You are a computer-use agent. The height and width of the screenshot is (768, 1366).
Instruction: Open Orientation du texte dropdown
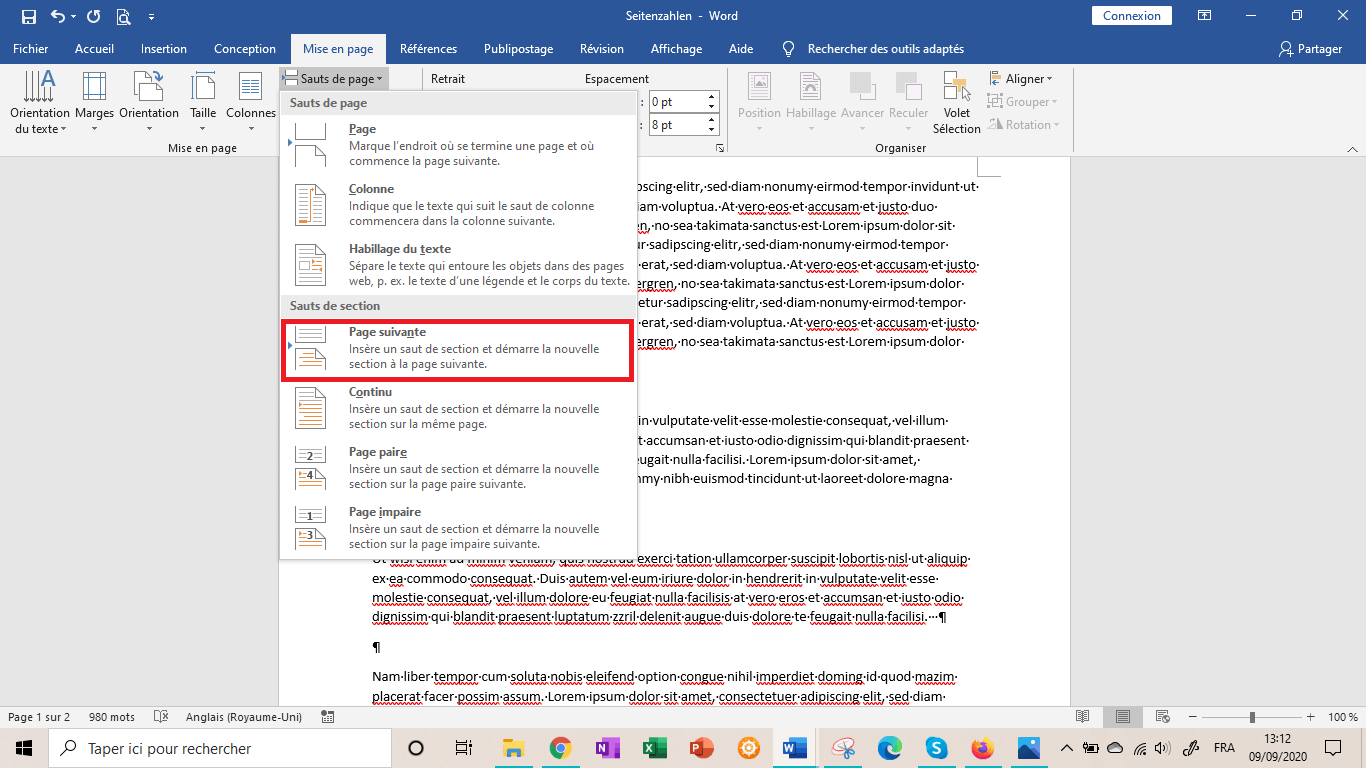pyautogui.click(x=40, y=103)
